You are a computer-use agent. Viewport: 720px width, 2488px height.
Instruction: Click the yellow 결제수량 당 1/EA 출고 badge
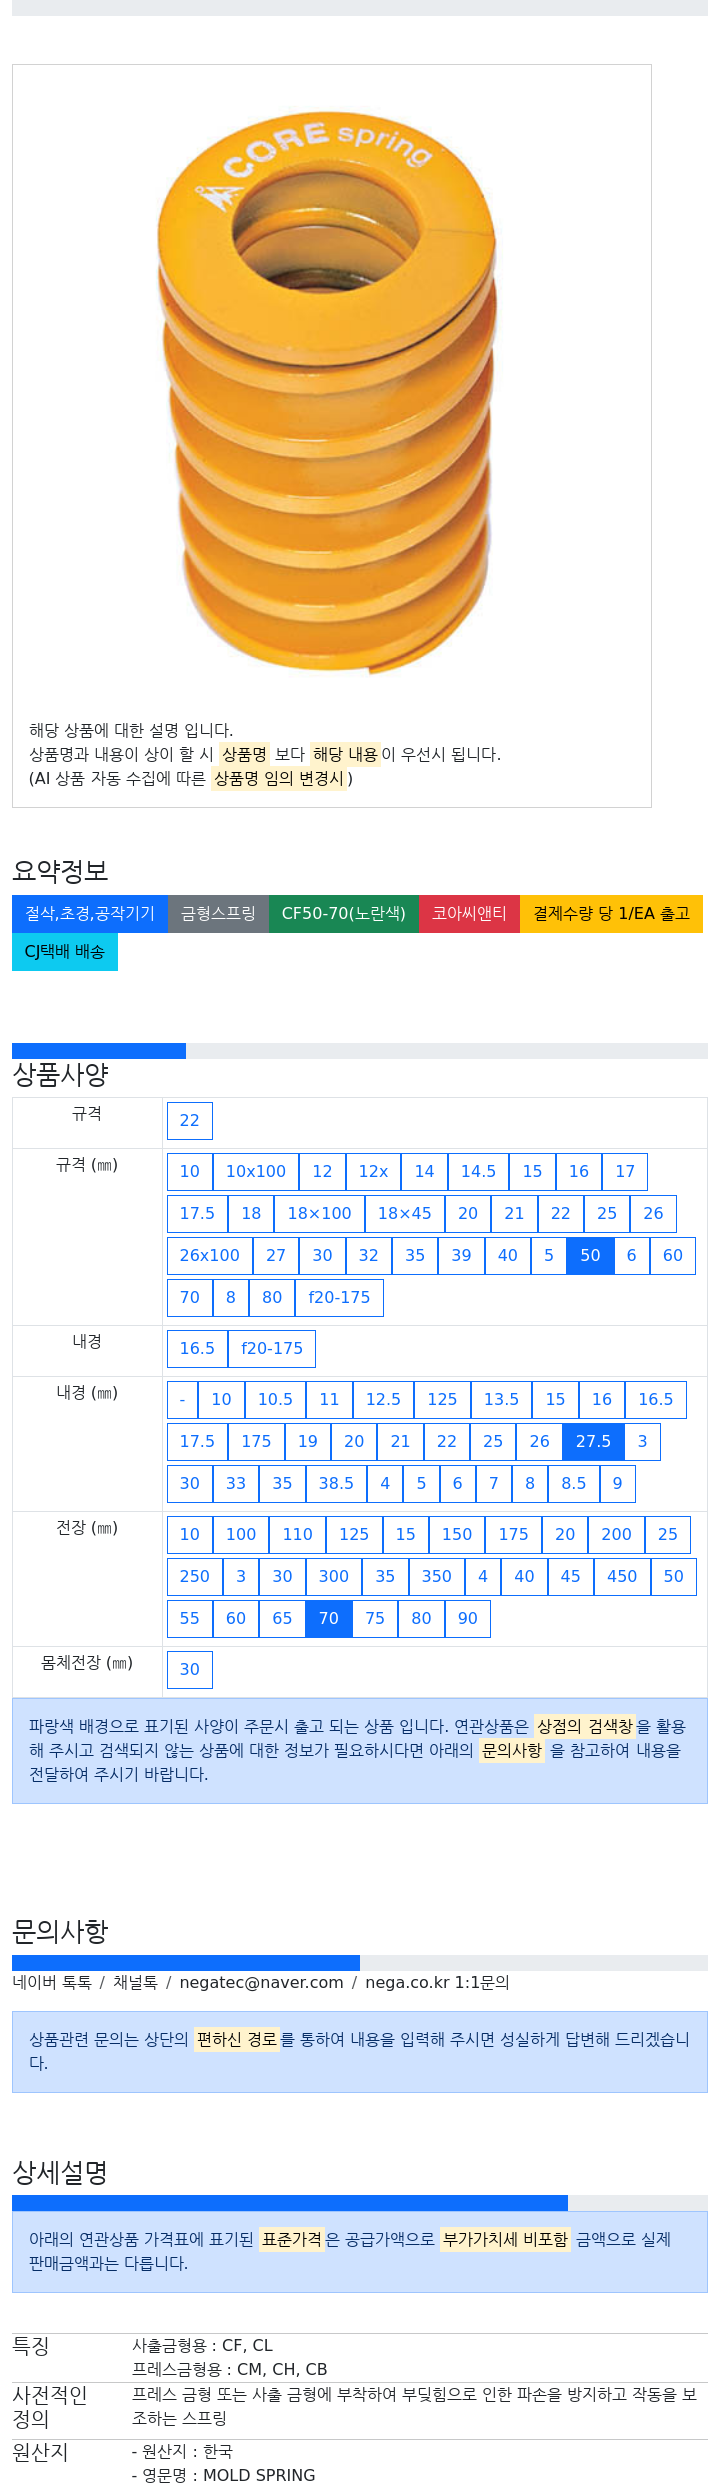point(611,914)
